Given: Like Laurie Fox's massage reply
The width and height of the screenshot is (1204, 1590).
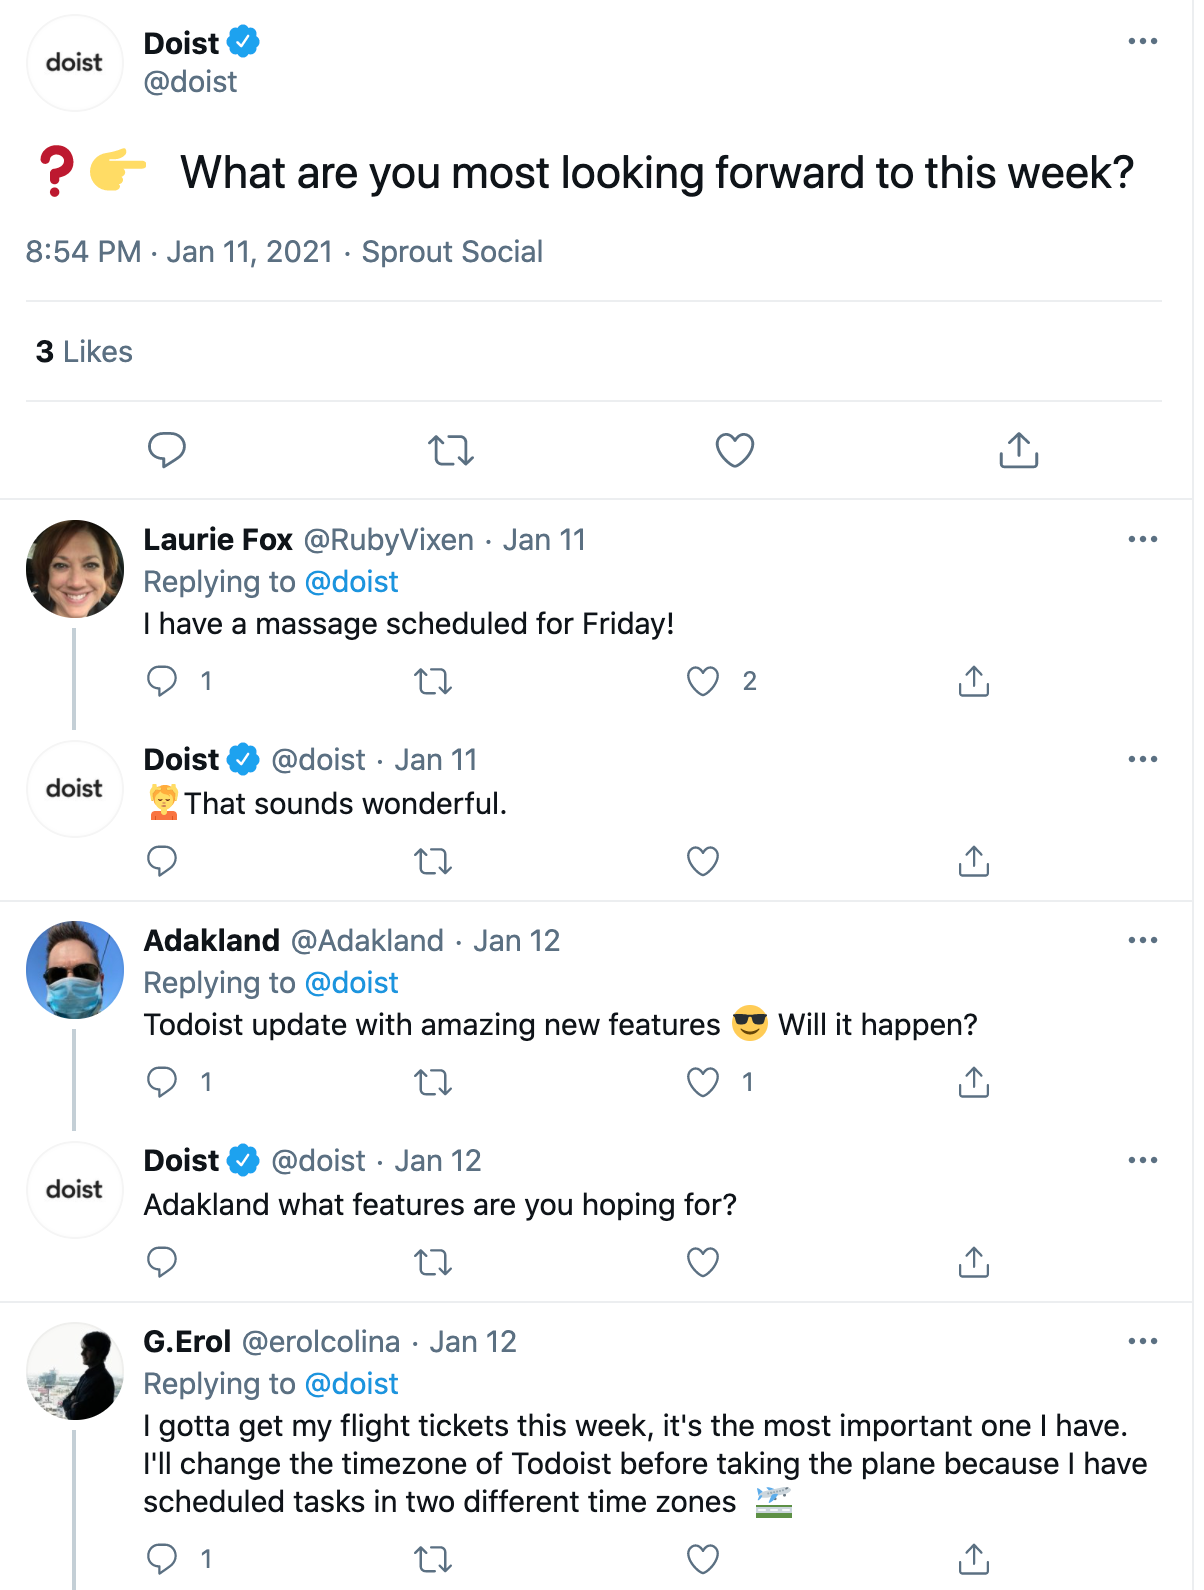Looking at the screenshot, I should (703, 681).
